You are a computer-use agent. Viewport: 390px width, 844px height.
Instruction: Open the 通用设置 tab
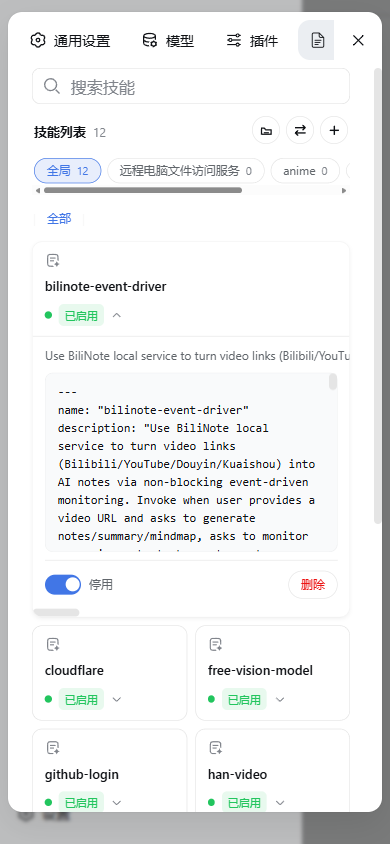point(70,40)
